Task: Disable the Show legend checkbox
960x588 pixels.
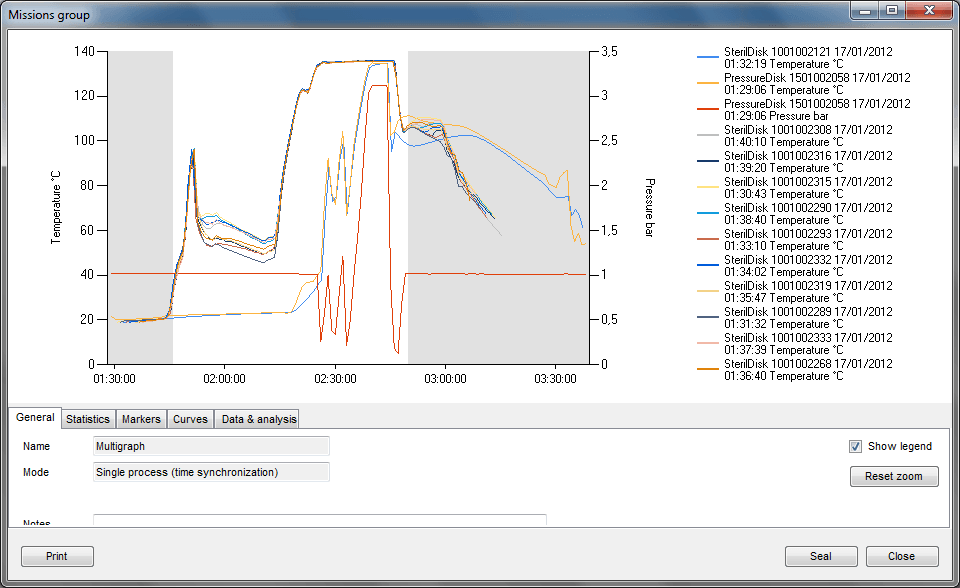Action: pos(856,446)
